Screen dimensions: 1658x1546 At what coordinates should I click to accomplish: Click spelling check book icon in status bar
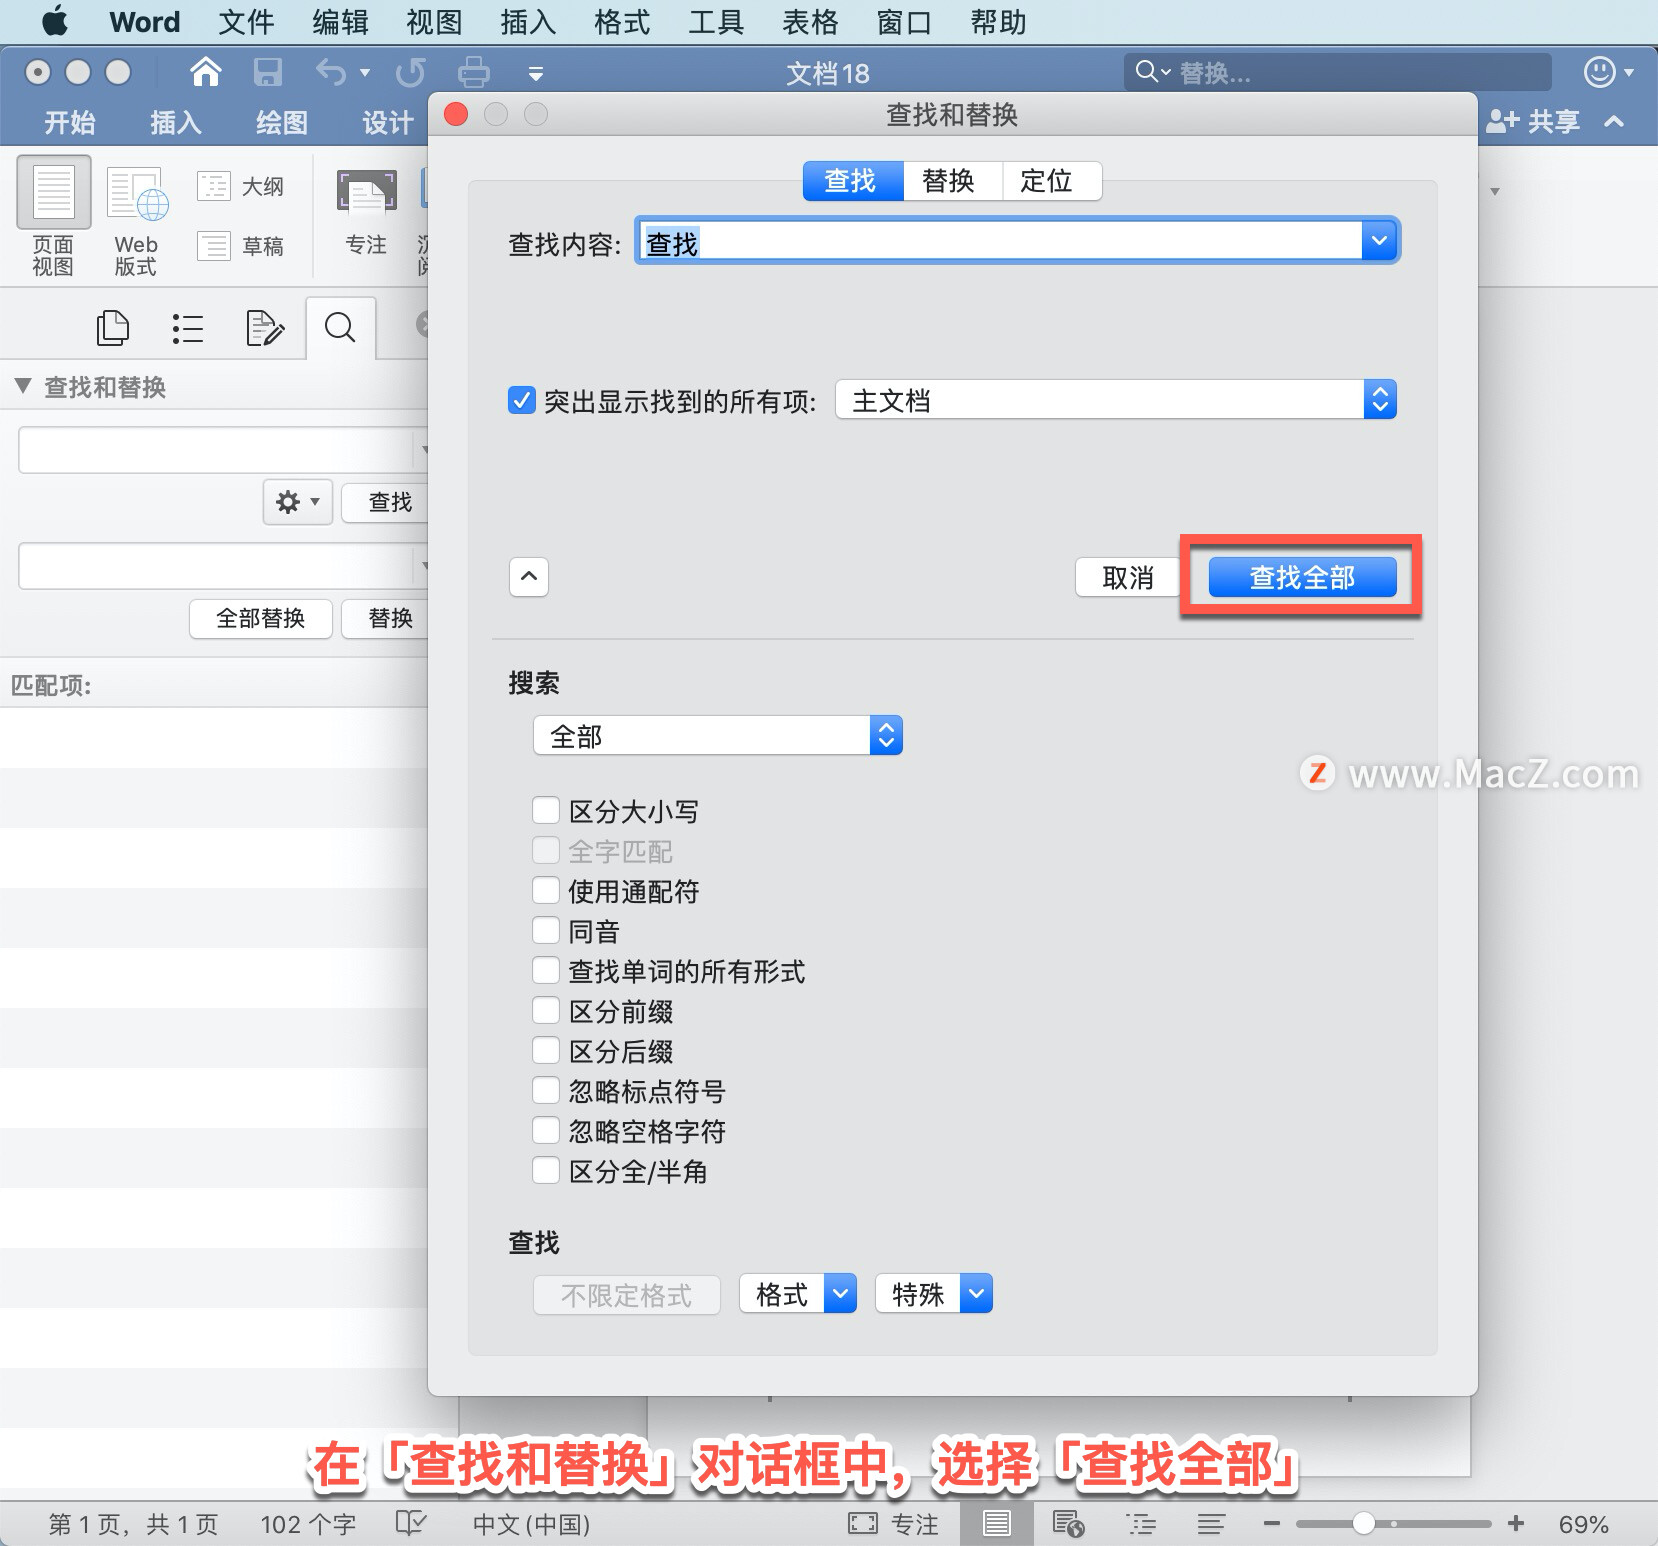pos(410,1523)
